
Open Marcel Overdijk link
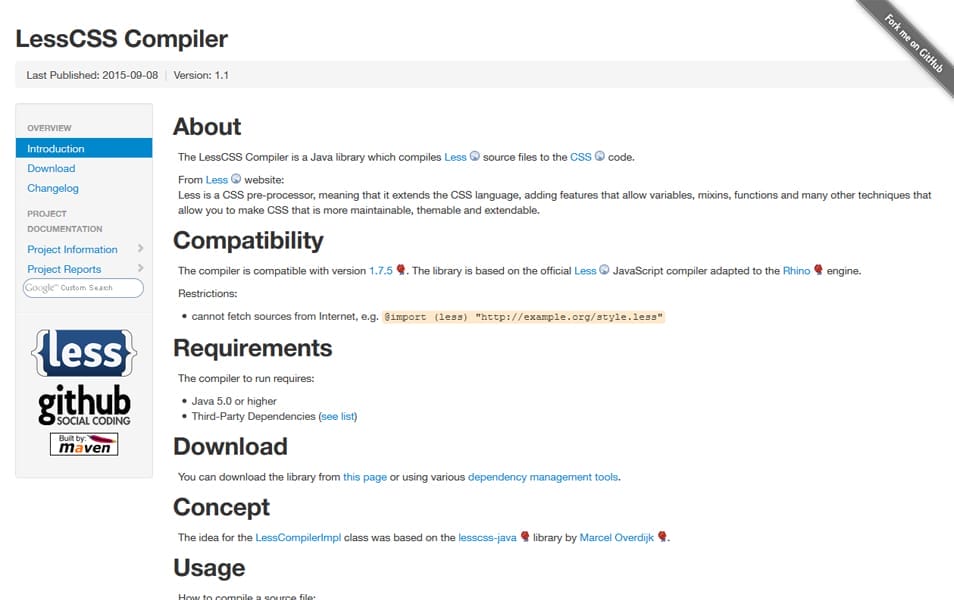[616, 537]
